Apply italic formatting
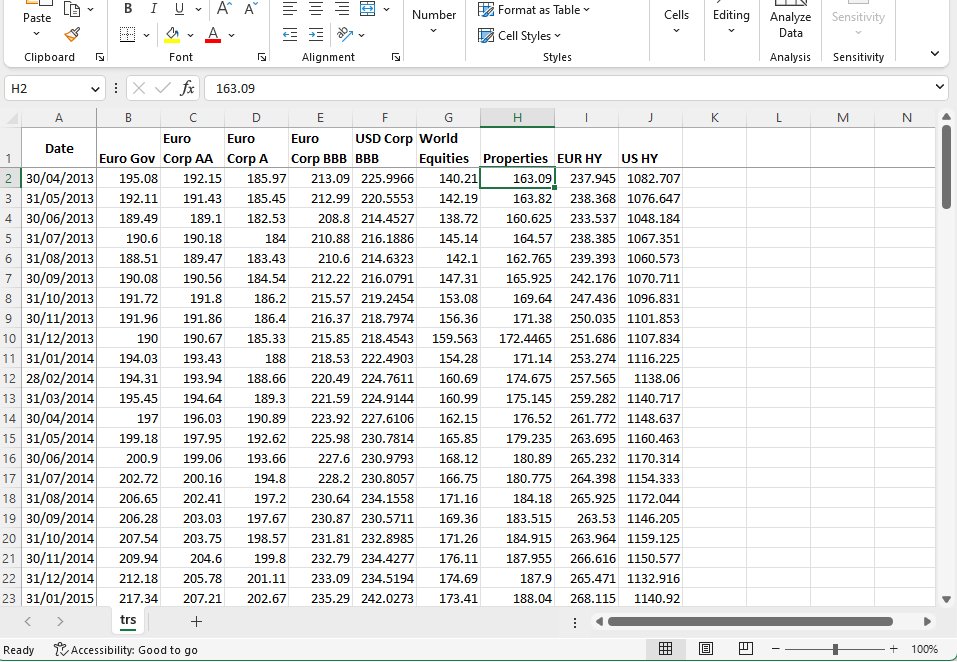Viewport: 957px width, 662px height. coord(151,8)
